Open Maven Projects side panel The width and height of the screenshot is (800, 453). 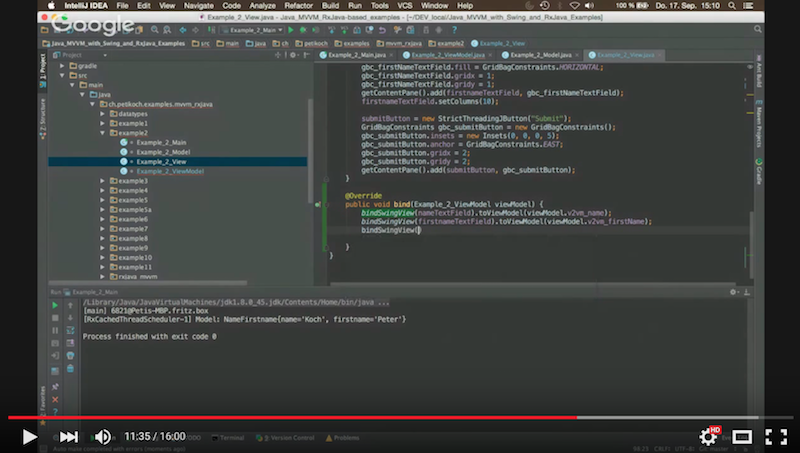pos(759,124)
